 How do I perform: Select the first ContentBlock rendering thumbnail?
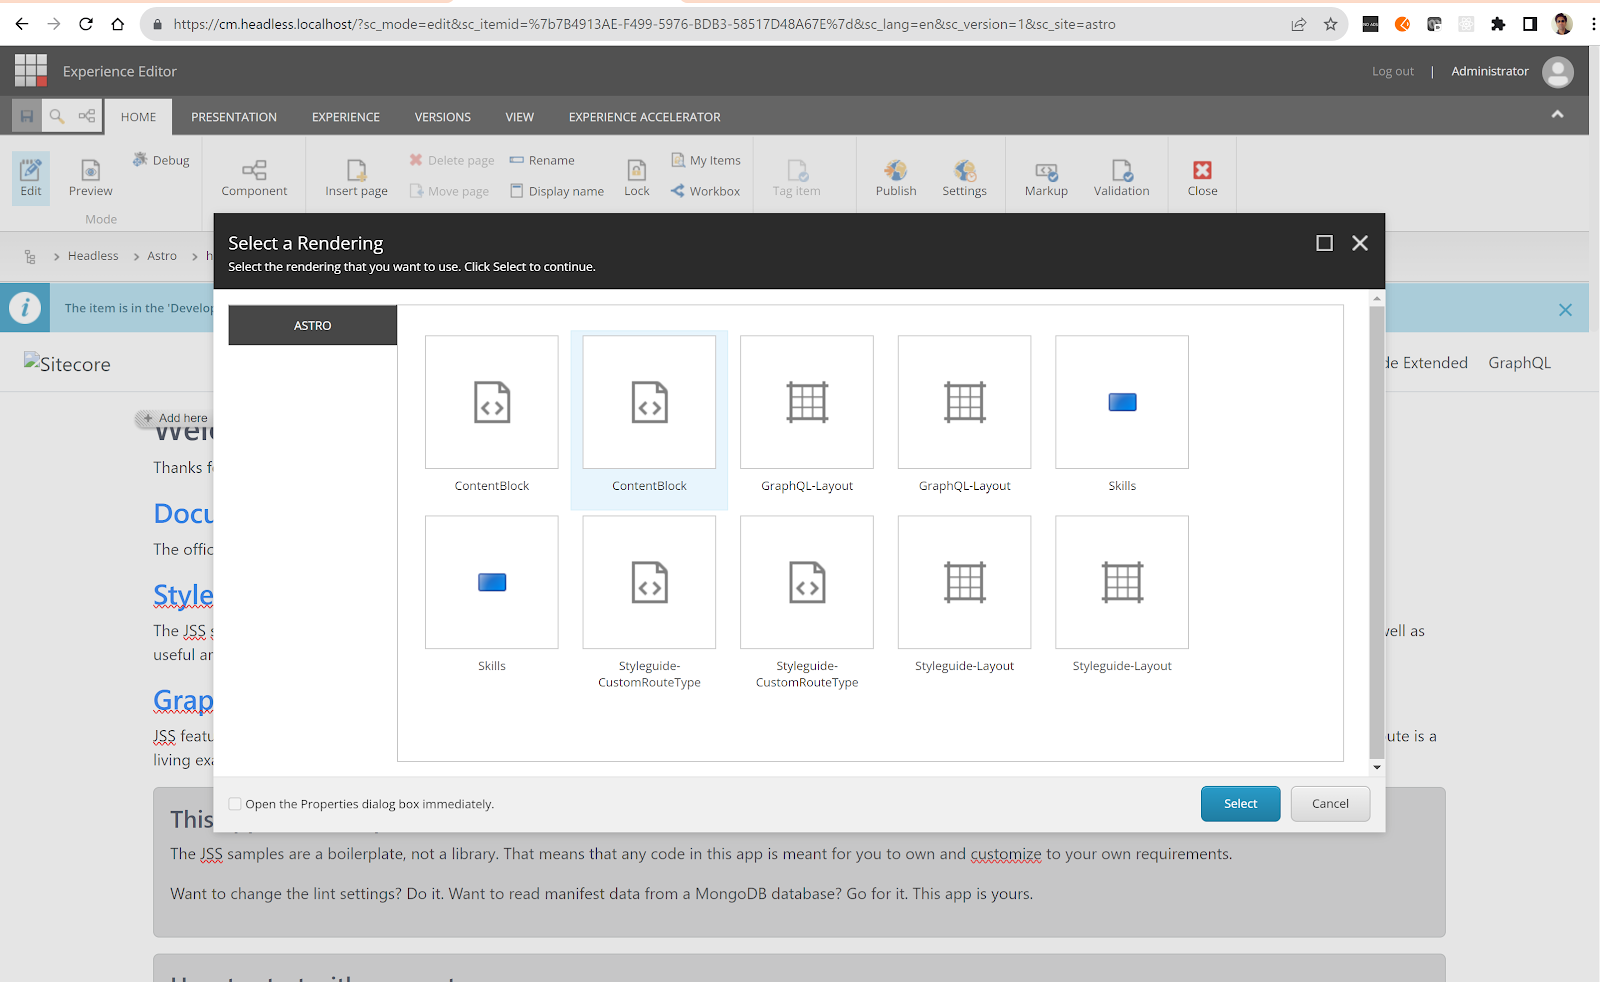pyautogui.click(x=492, y=402)
